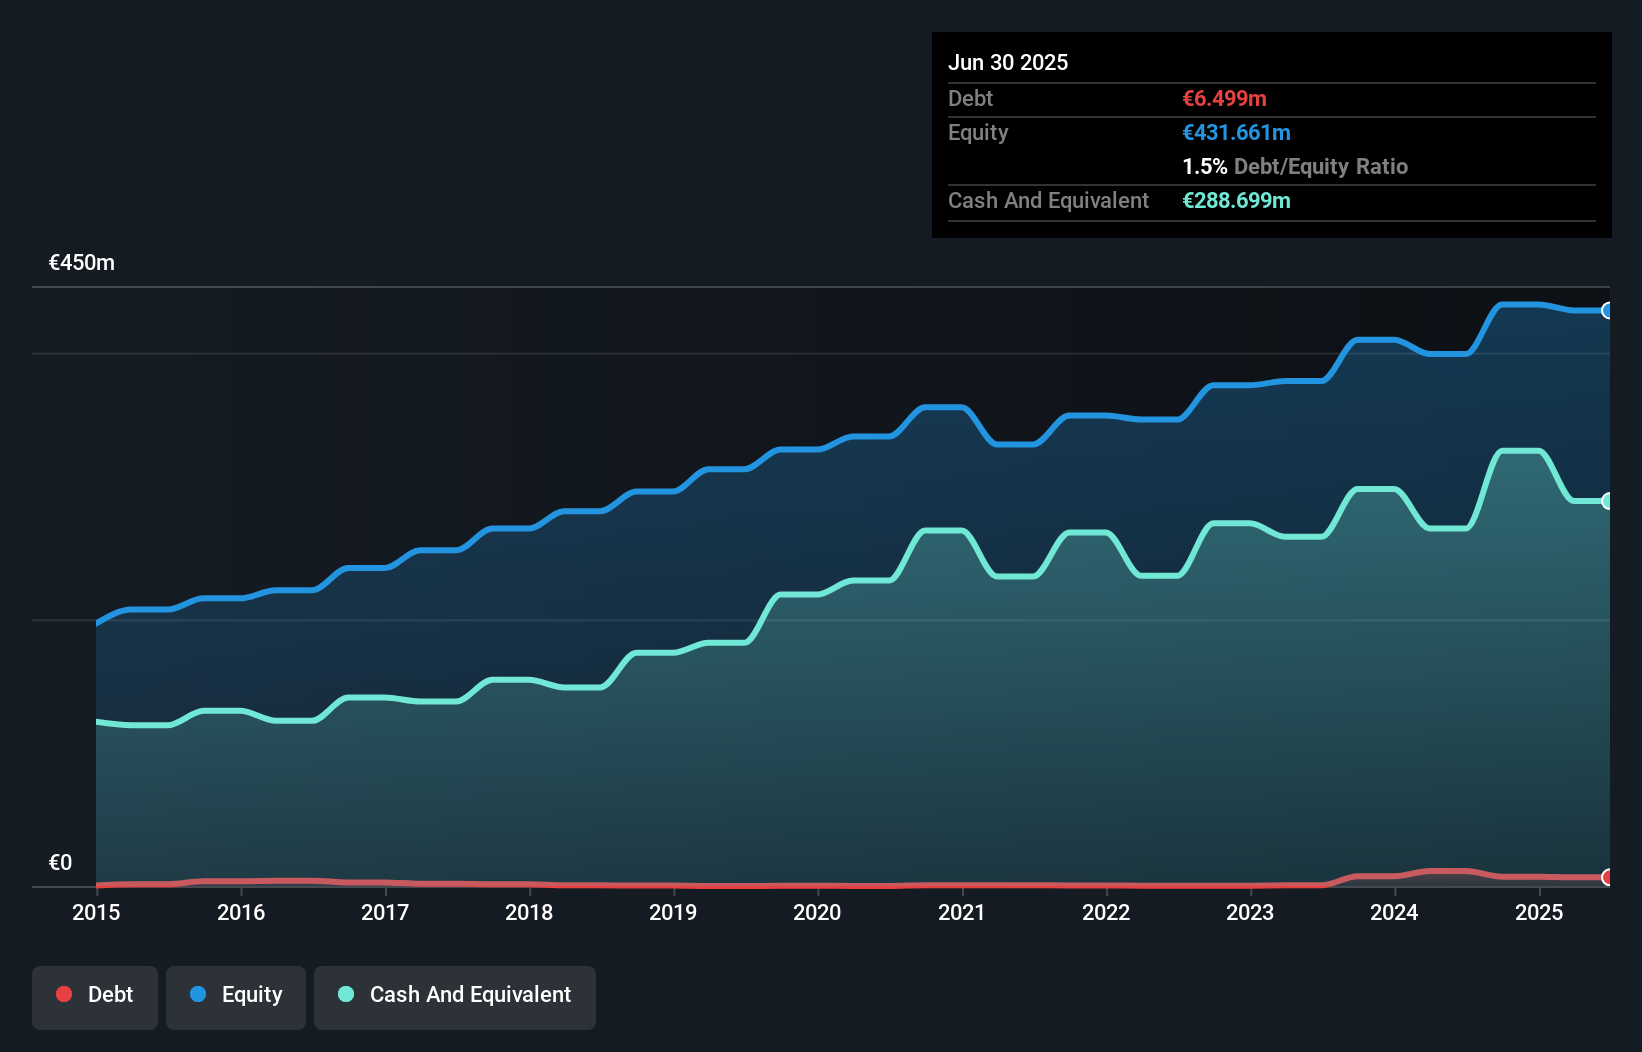
Task: Click the teal Cash And Equivalent legend dot
Action: click(x=345, y=994)
